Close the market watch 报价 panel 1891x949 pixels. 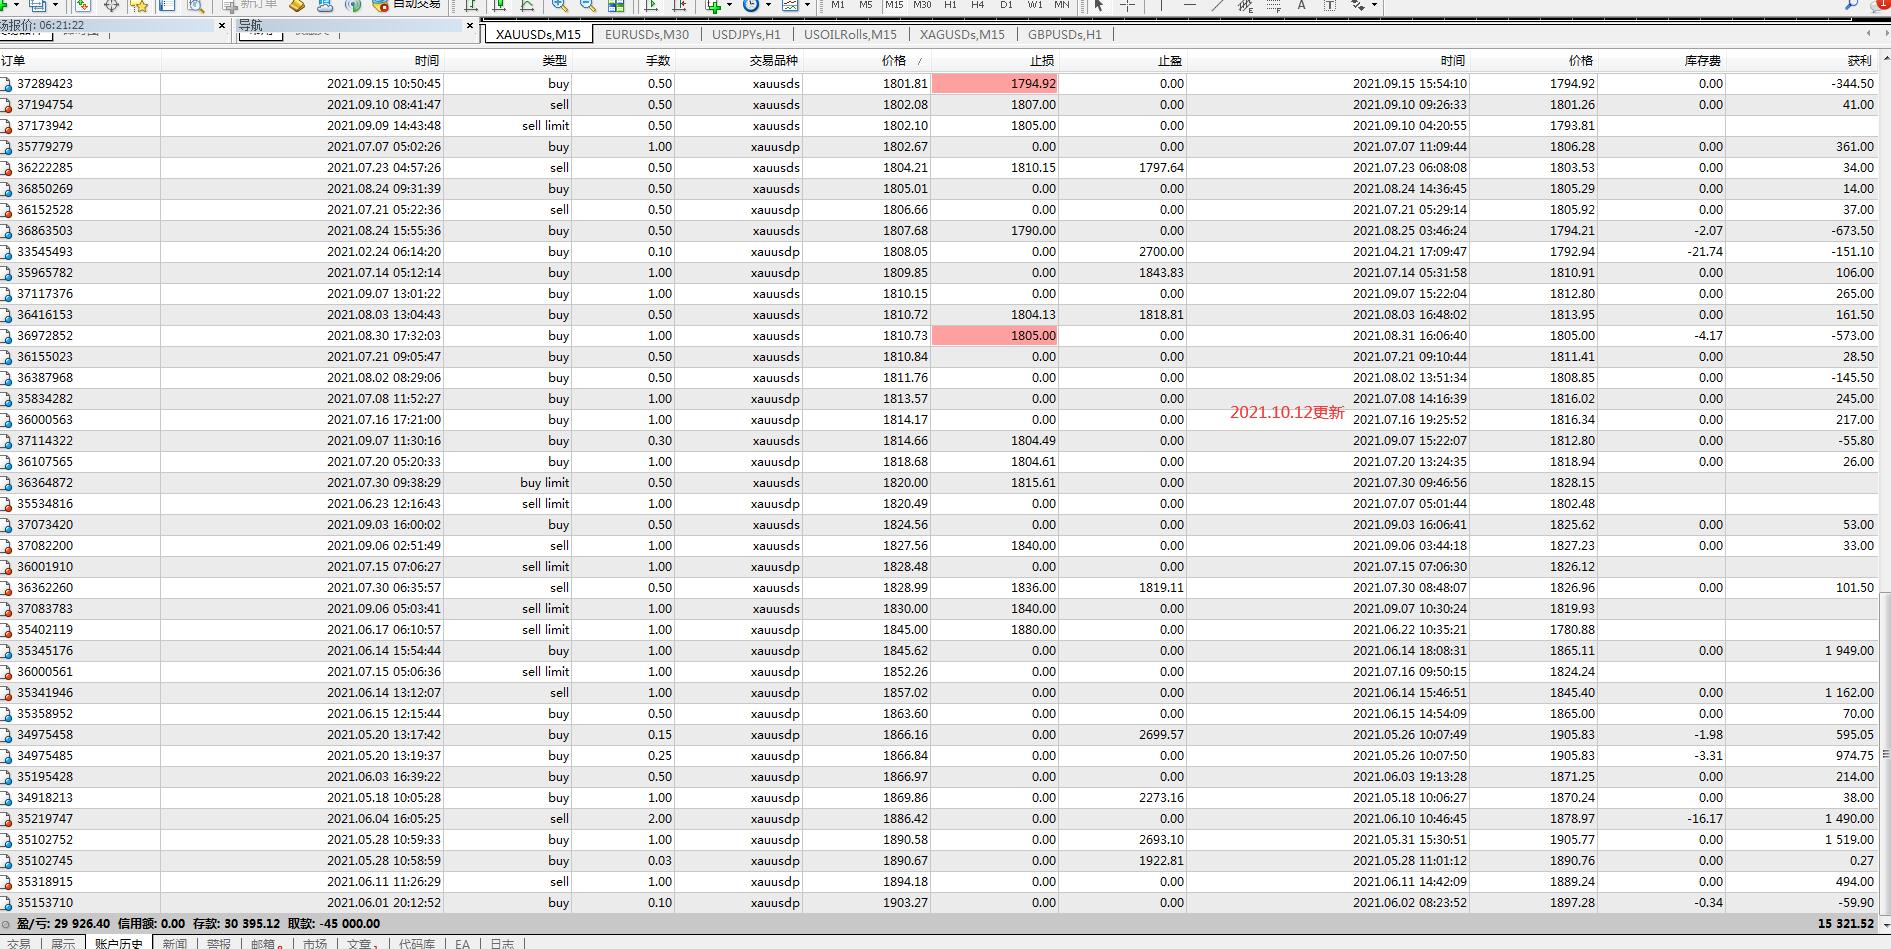[x=222, y=25]
